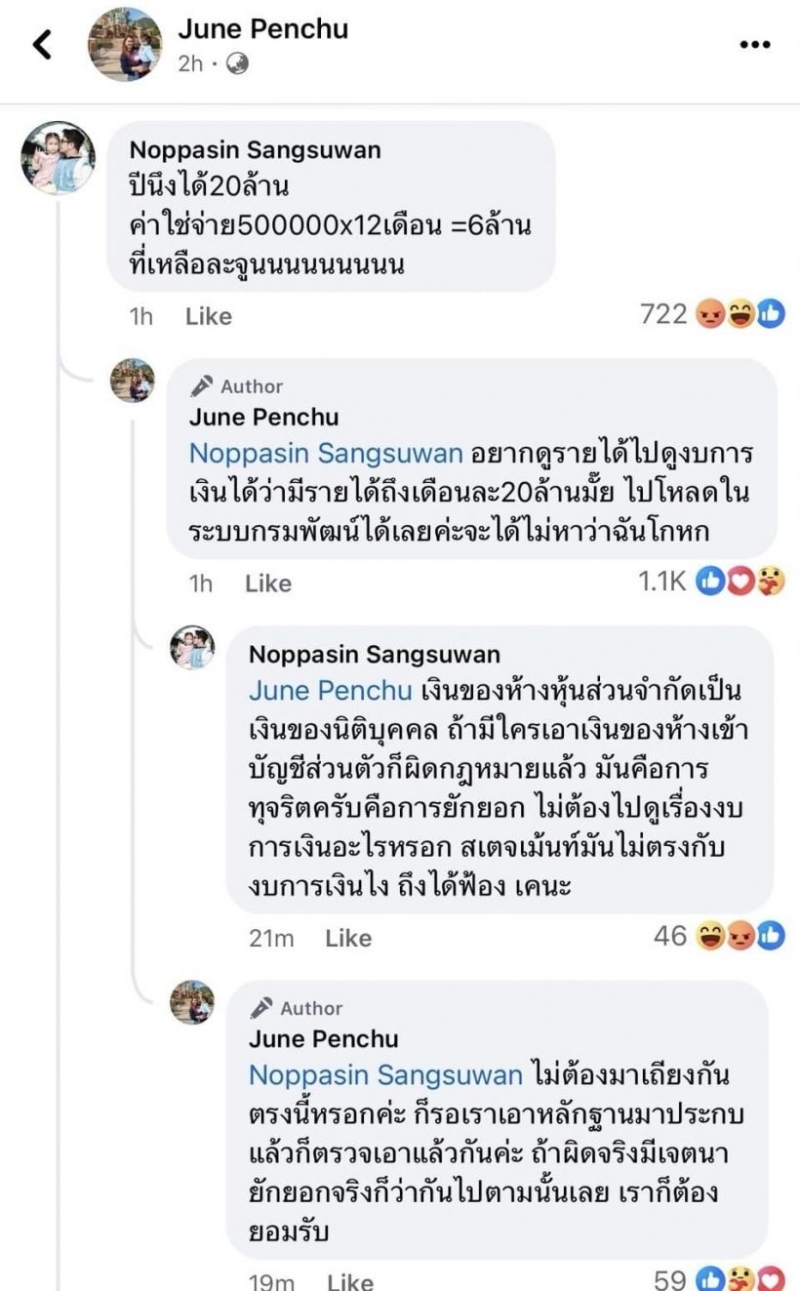Image resolution: width=800 pixels, height=1291 pixels.
Task: Open the three-dot more options menu
Action: coord(755,45)
